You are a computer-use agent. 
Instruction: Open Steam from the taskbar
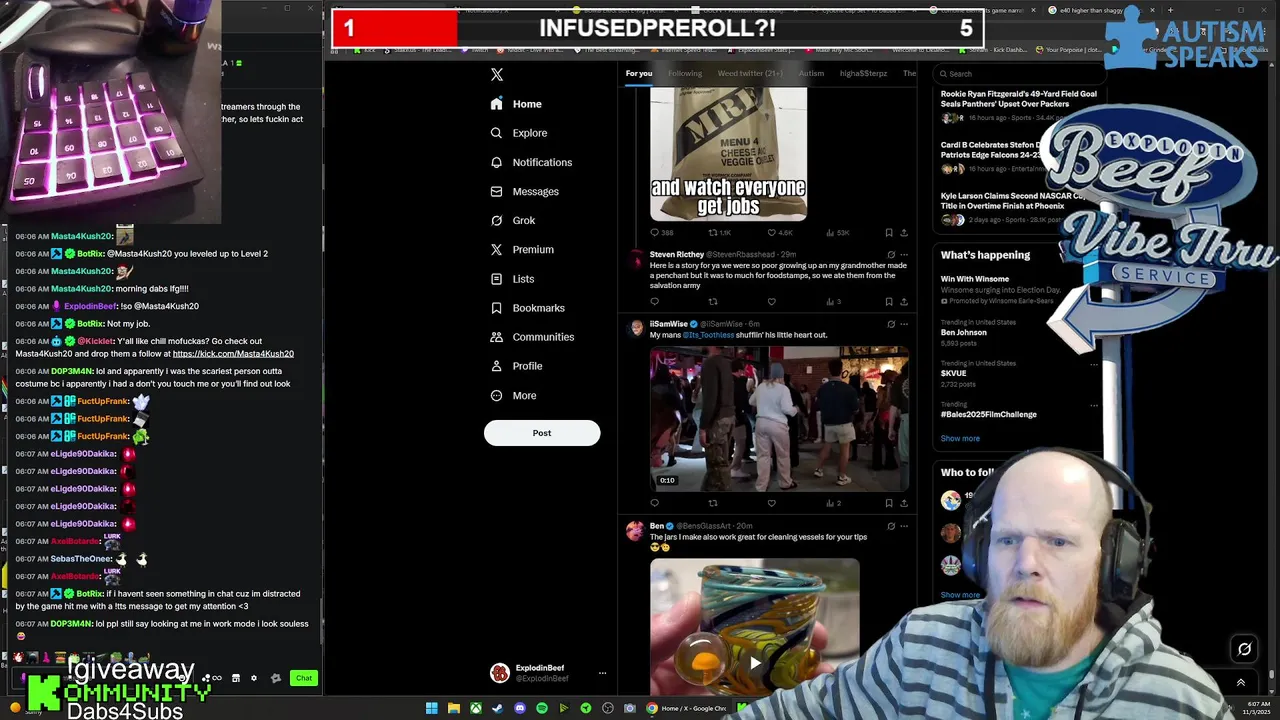pos(498,708)
